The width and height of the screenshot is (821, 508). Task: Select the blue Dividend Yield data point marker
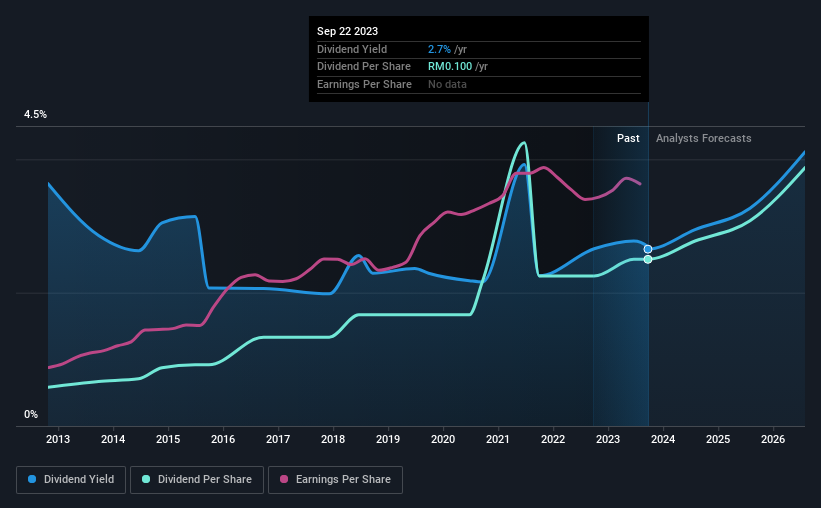(x=648, y=249)
